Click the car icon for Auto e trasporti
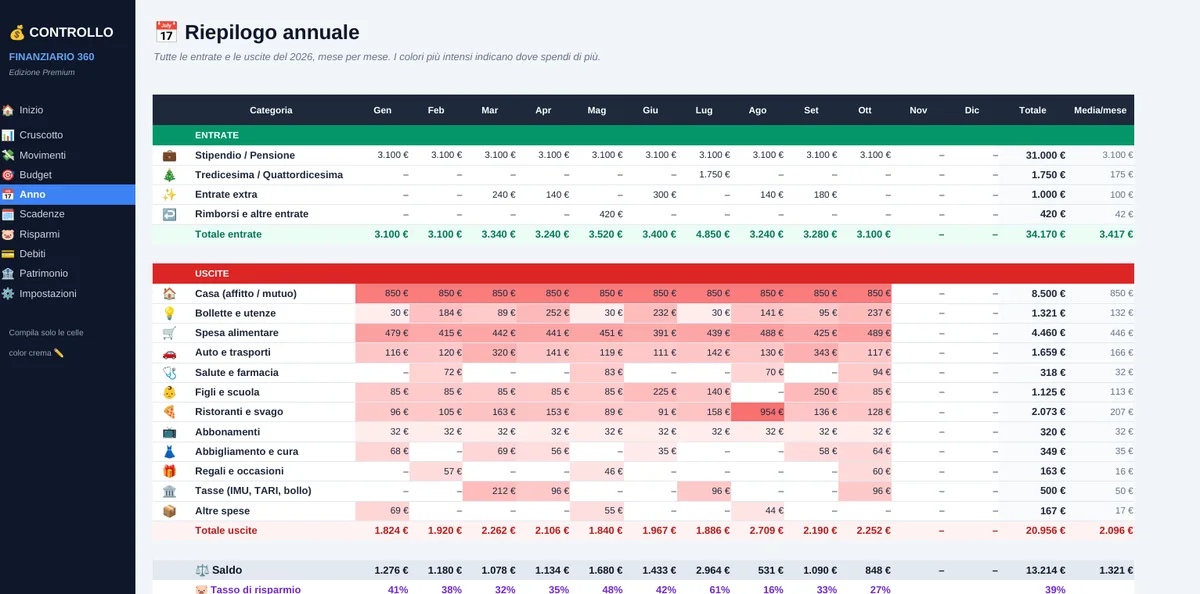Screen dimensions: 1200x594 pos(169,353)
